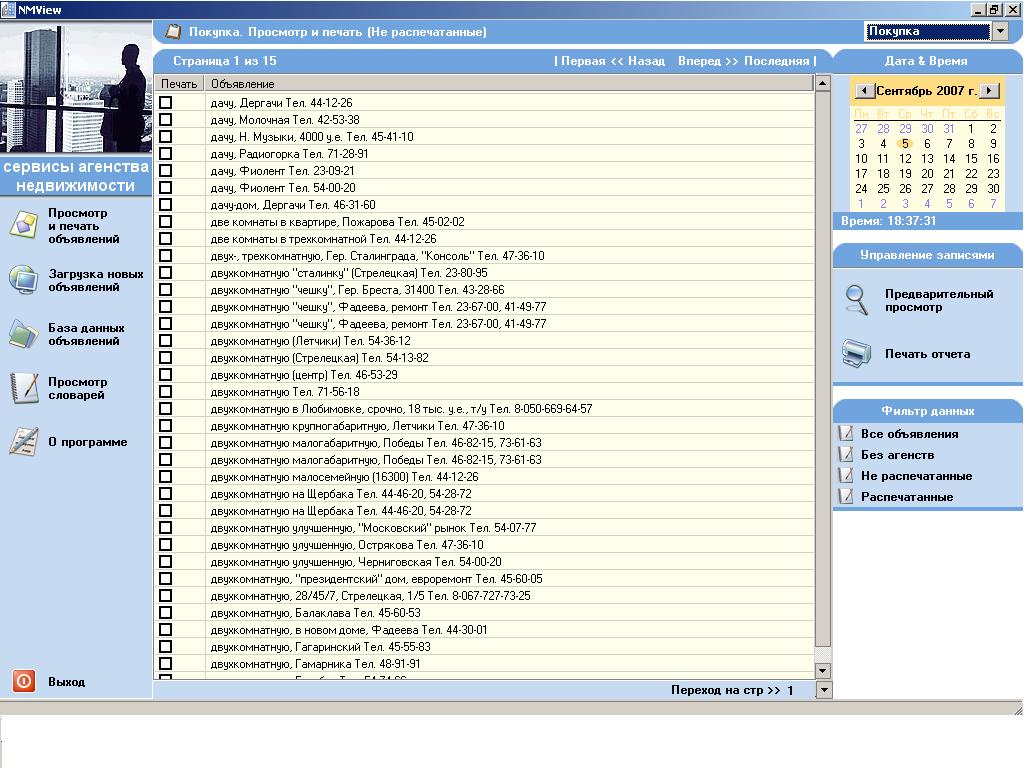The height and width of the screenshot is (768, 1024).
Task: Open the go-to-page dropdown arrow
Action: [824, 690]
